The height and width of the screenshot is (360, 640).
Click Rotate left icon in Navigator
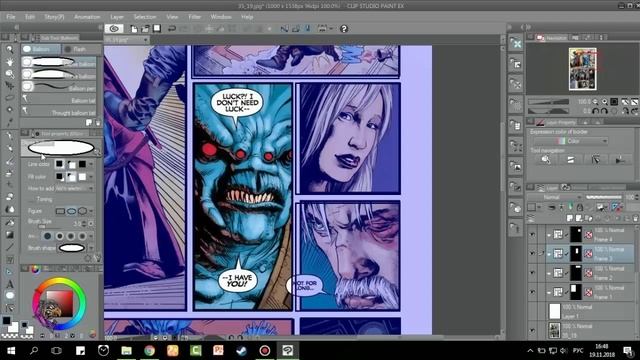(x=596, y=111)
